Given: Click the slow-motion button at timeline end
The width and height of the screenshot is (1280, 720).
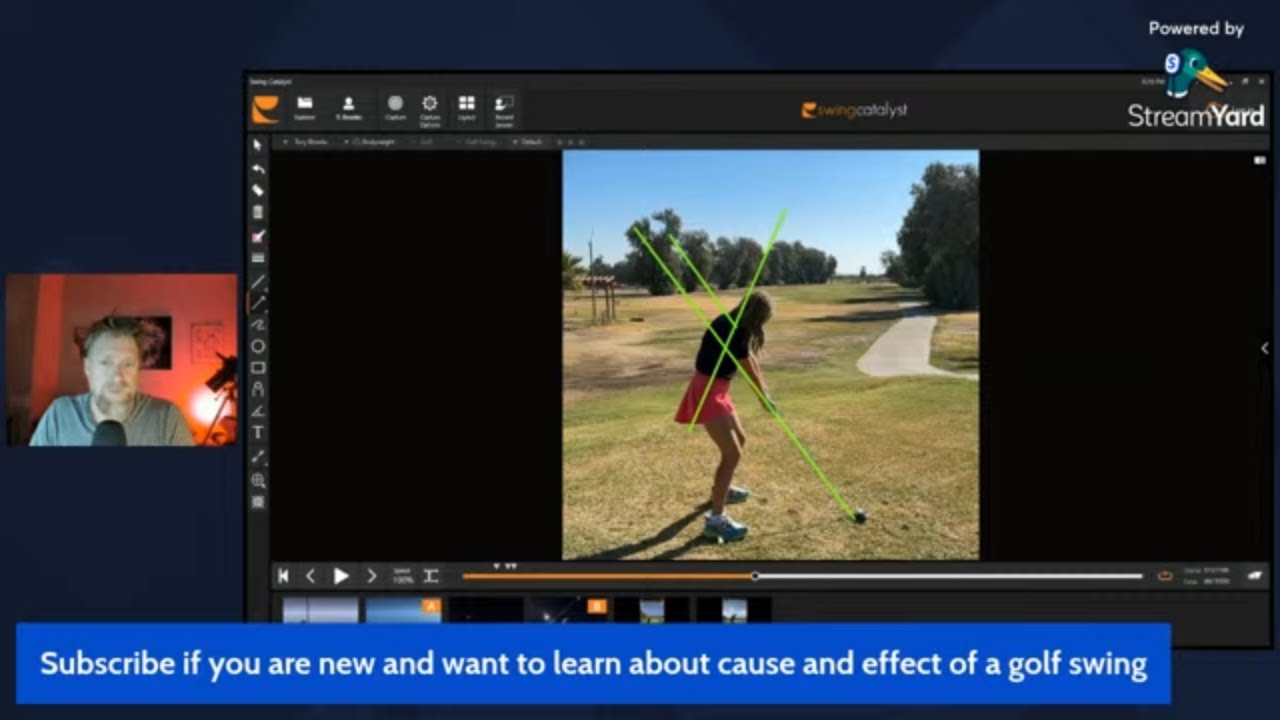Looking at the screenshot, I should (x=1254, y=576).
